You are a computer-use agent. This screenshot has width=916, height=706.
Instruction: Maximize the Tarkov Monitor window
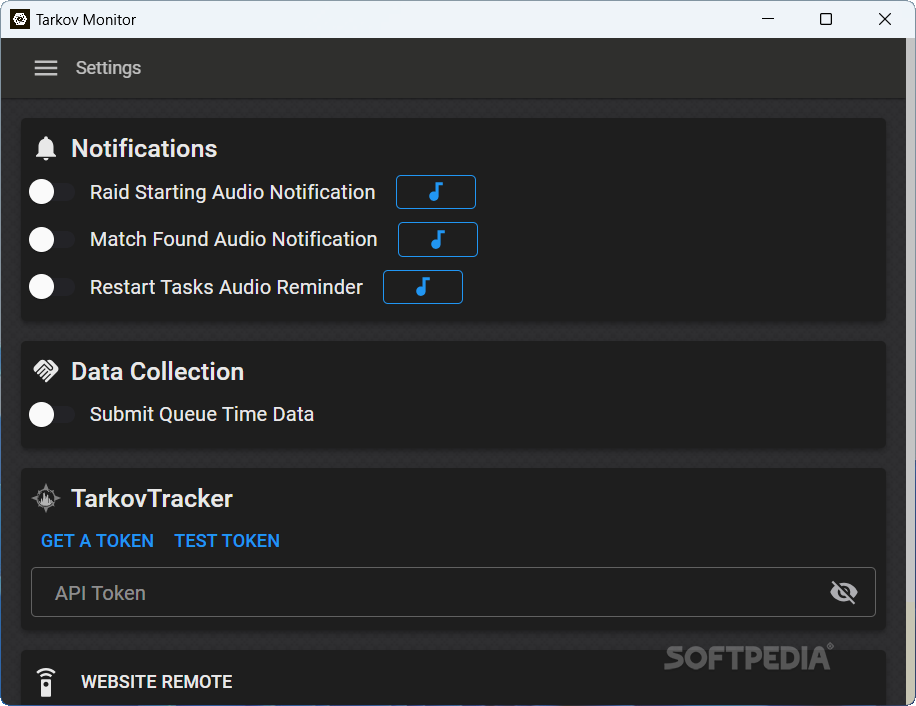pos(826,19)
